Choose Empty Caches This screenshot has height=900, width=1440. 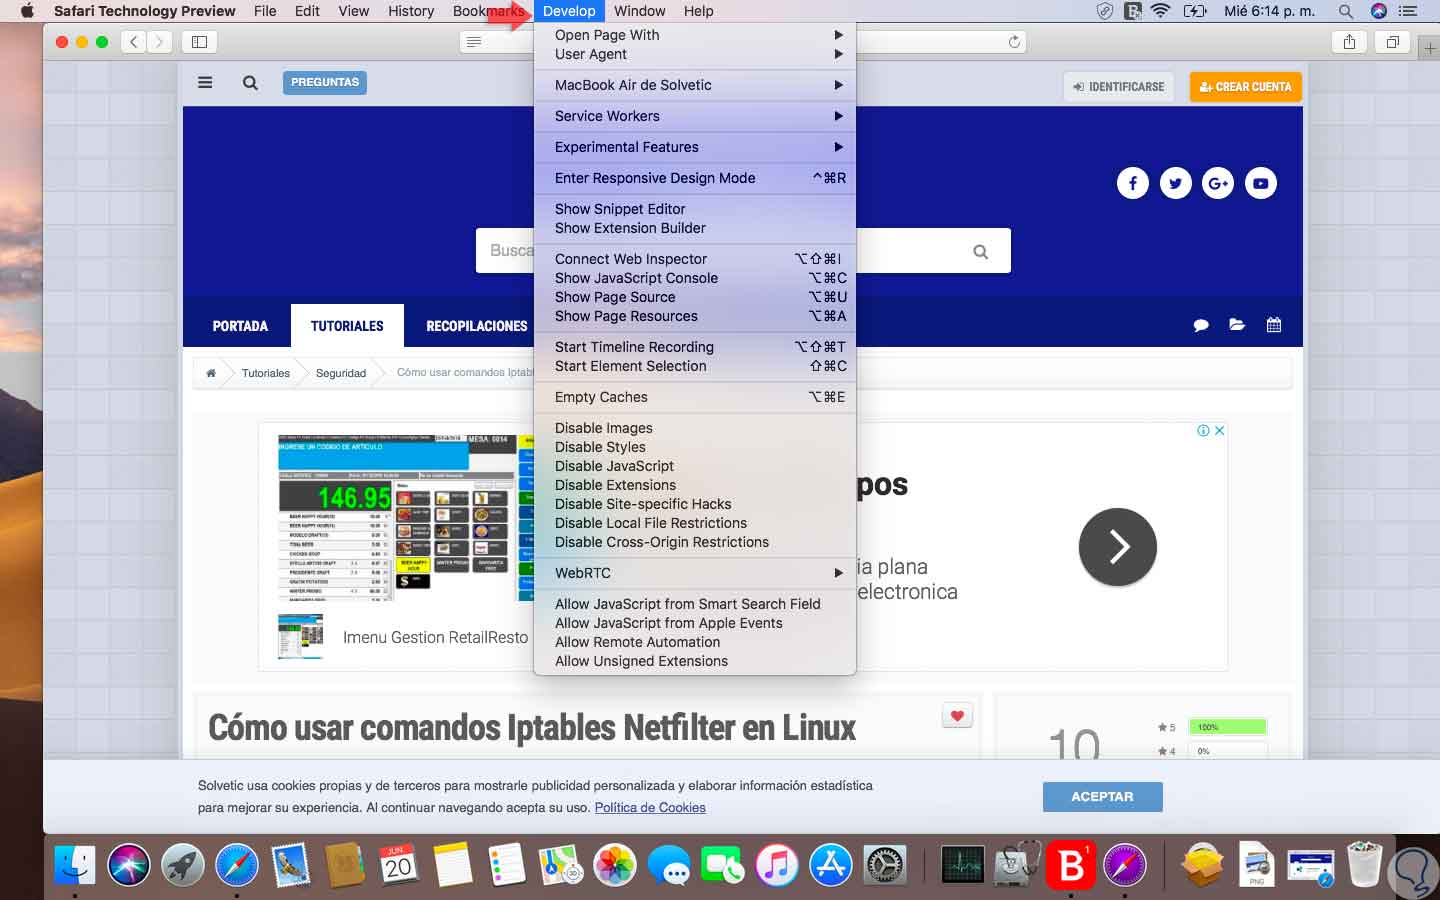(695, 397)
